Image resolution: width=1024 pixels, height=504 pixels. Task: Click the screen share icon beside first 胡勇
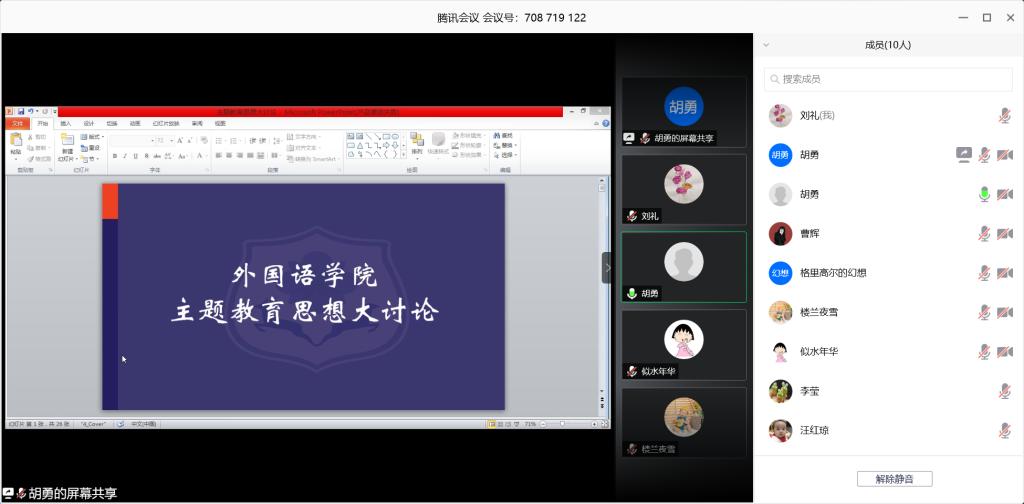(x=964, y=155)
